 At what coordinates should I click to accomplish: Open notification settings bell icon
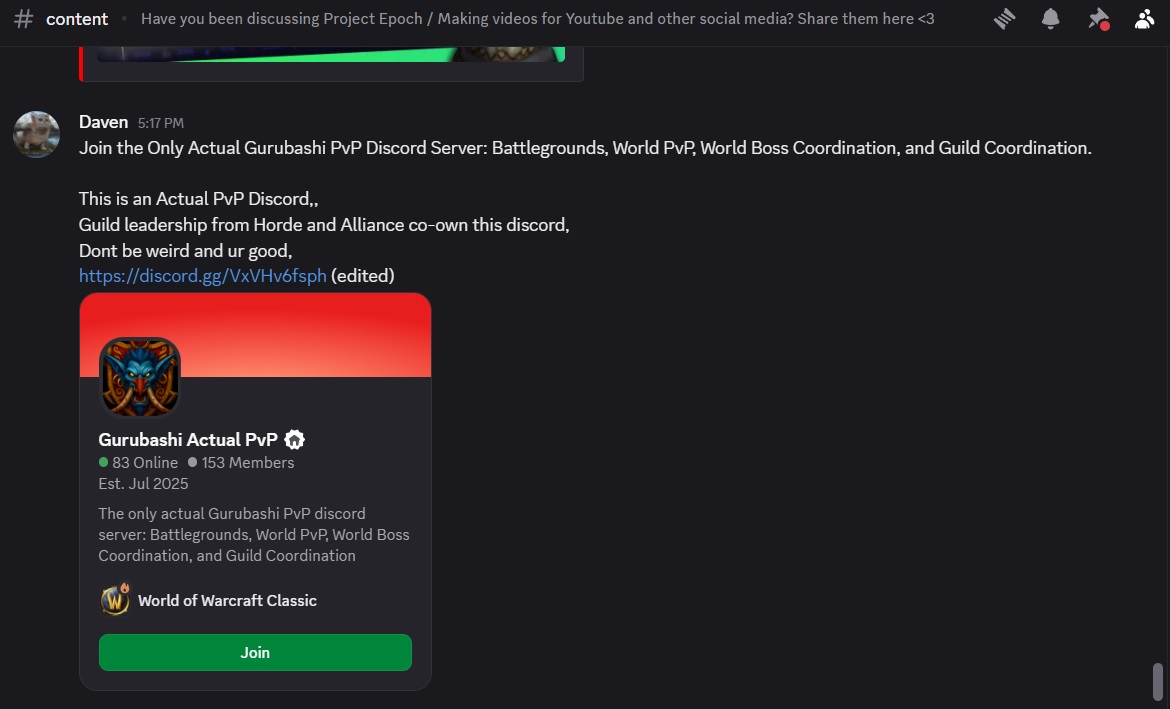tap(1051, 19)
